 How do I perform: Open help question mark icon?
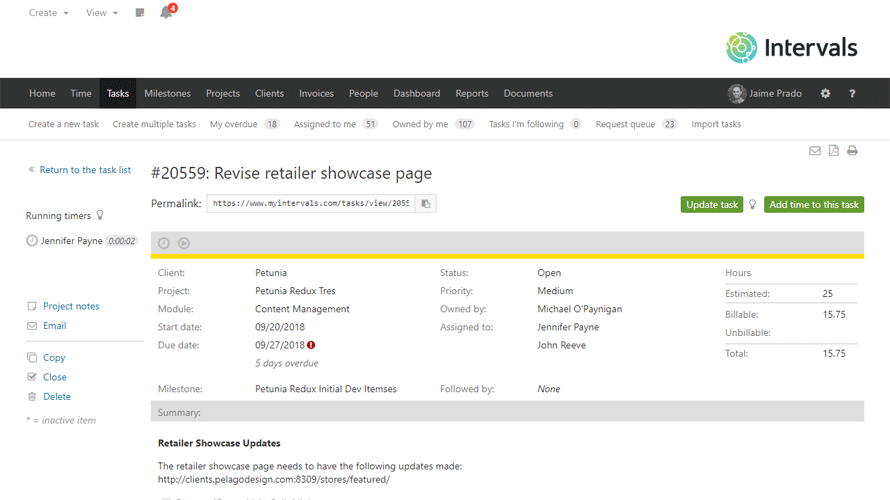[852, 94]
